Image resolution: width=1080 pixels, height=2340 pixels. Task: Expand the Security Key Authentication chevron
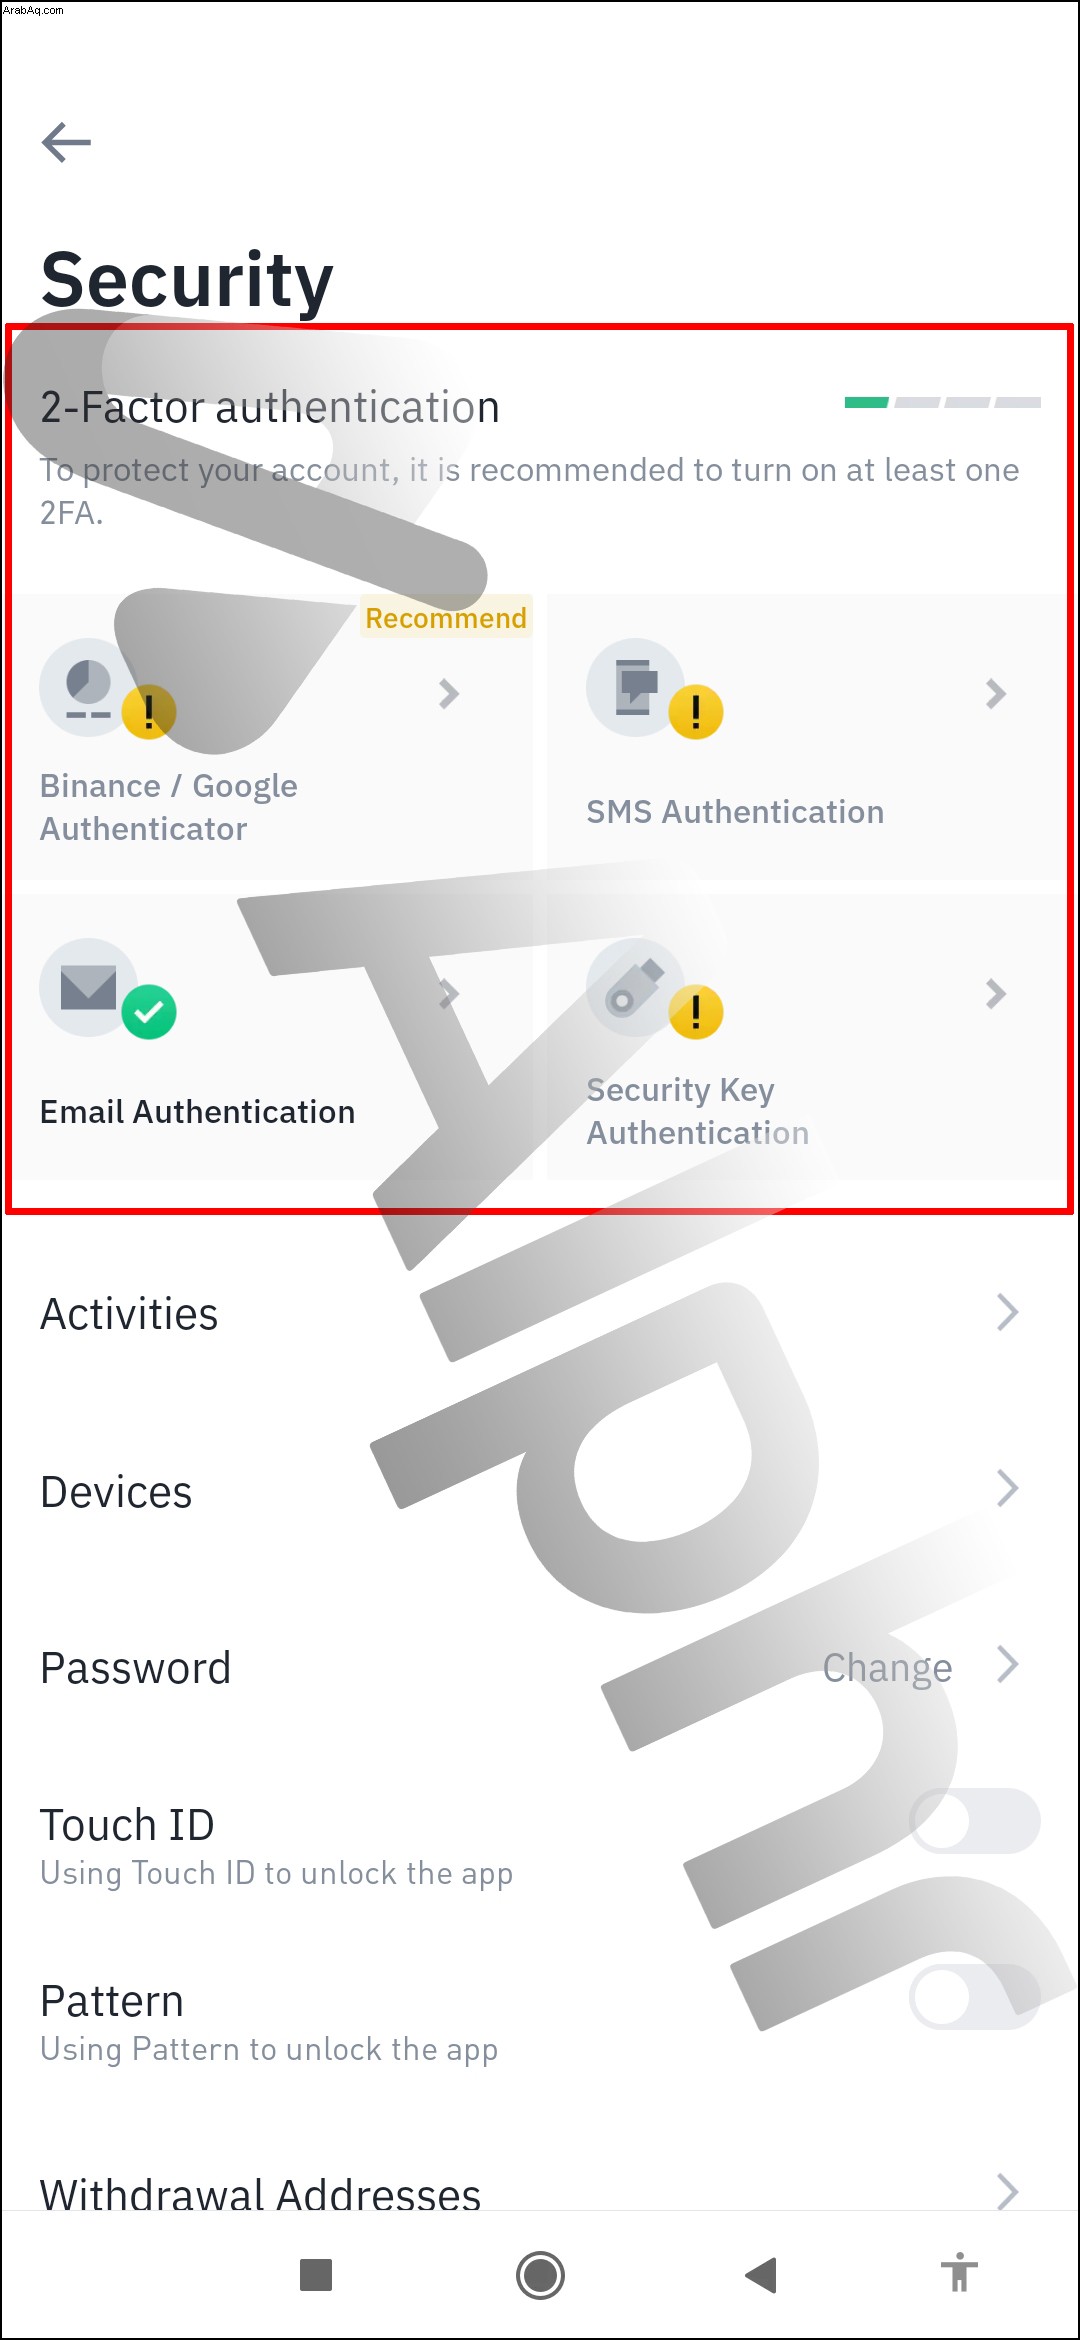995,993
